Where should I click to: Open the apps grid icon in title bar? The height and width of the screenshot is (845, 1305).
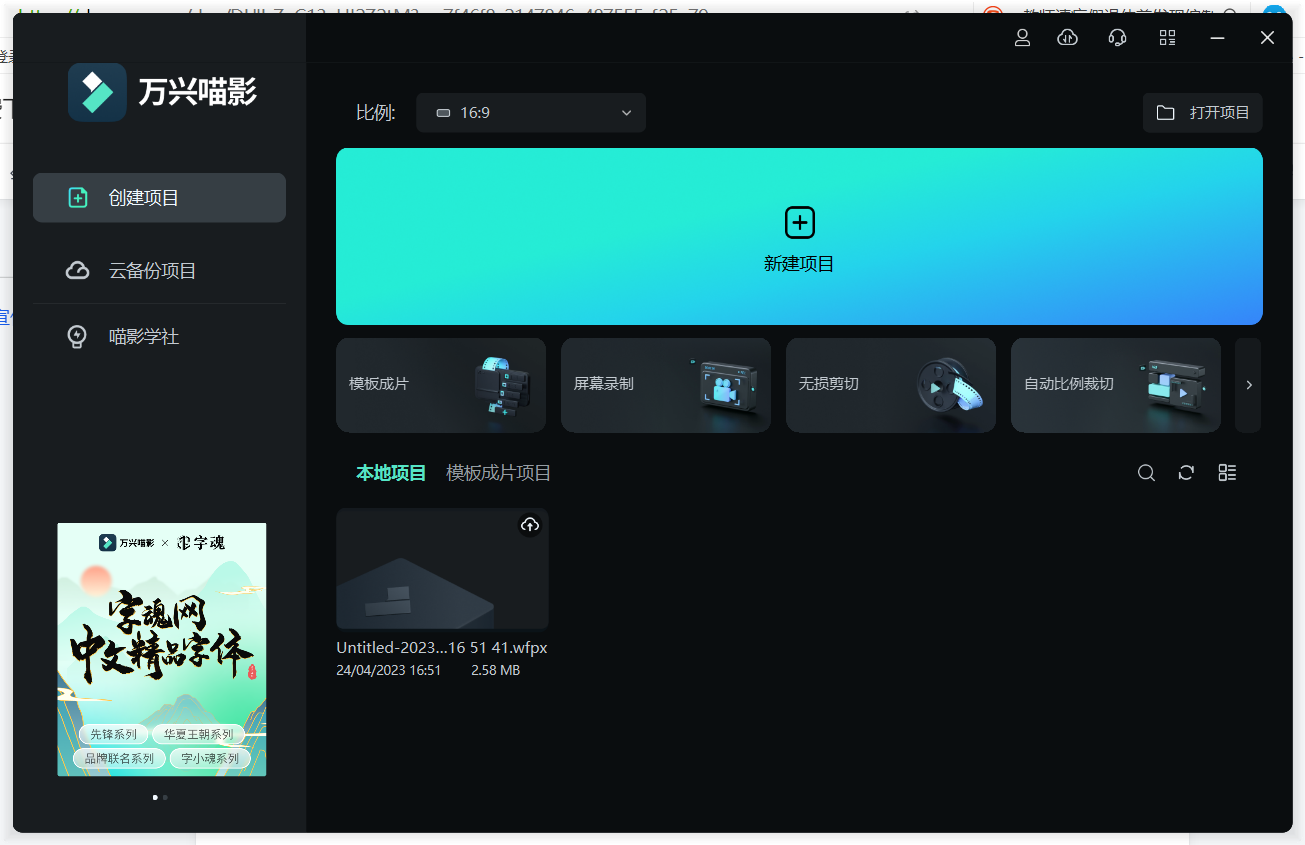(x=1167, y=38)
